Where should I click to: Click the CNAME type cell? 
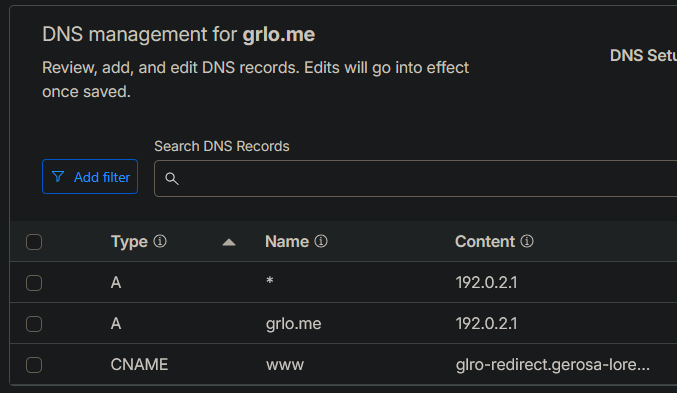[139, 365]
